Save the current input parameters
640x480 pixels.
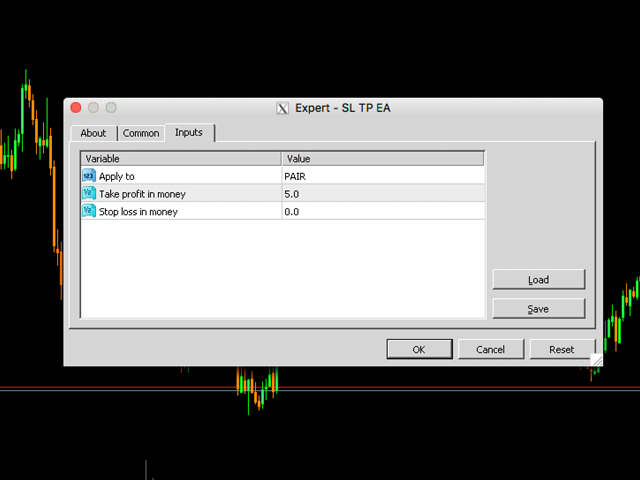pos(539,309)
